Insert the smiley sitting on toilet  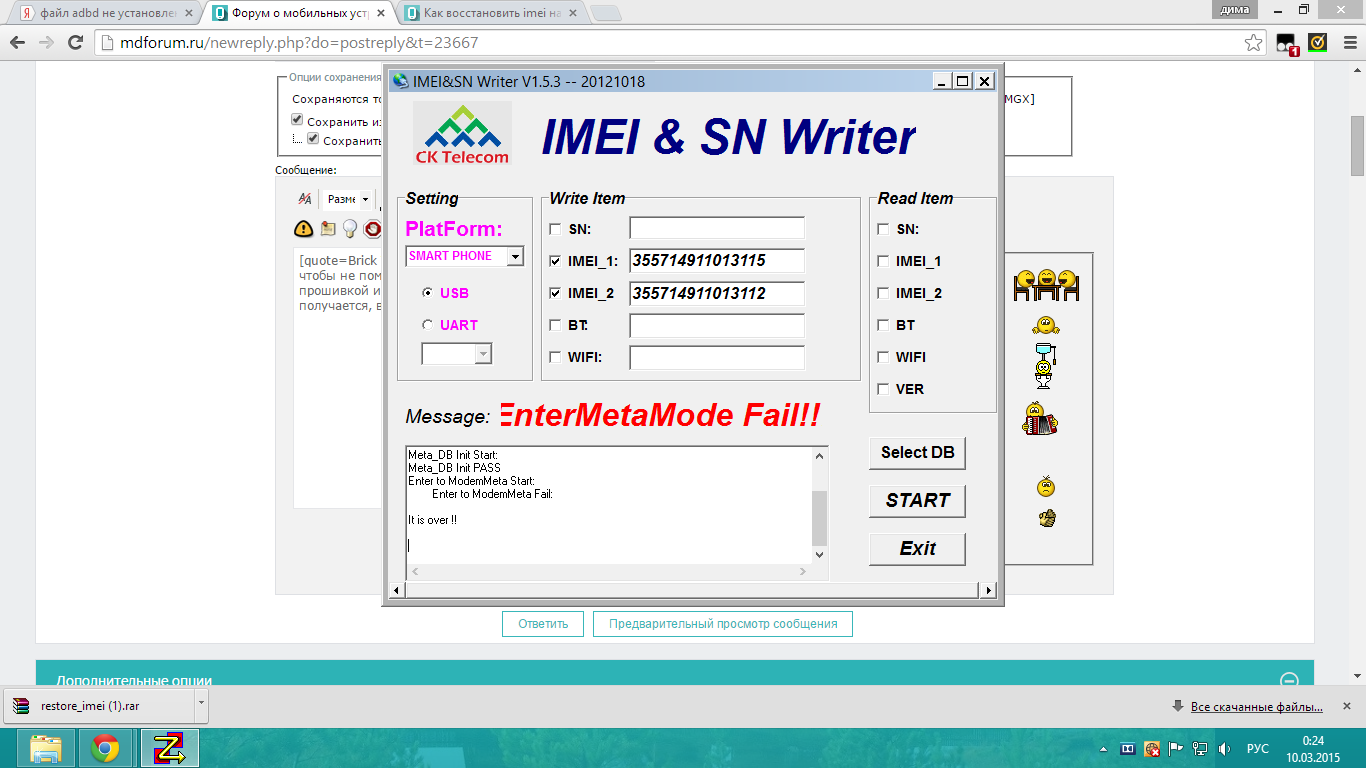[1044, 366]
